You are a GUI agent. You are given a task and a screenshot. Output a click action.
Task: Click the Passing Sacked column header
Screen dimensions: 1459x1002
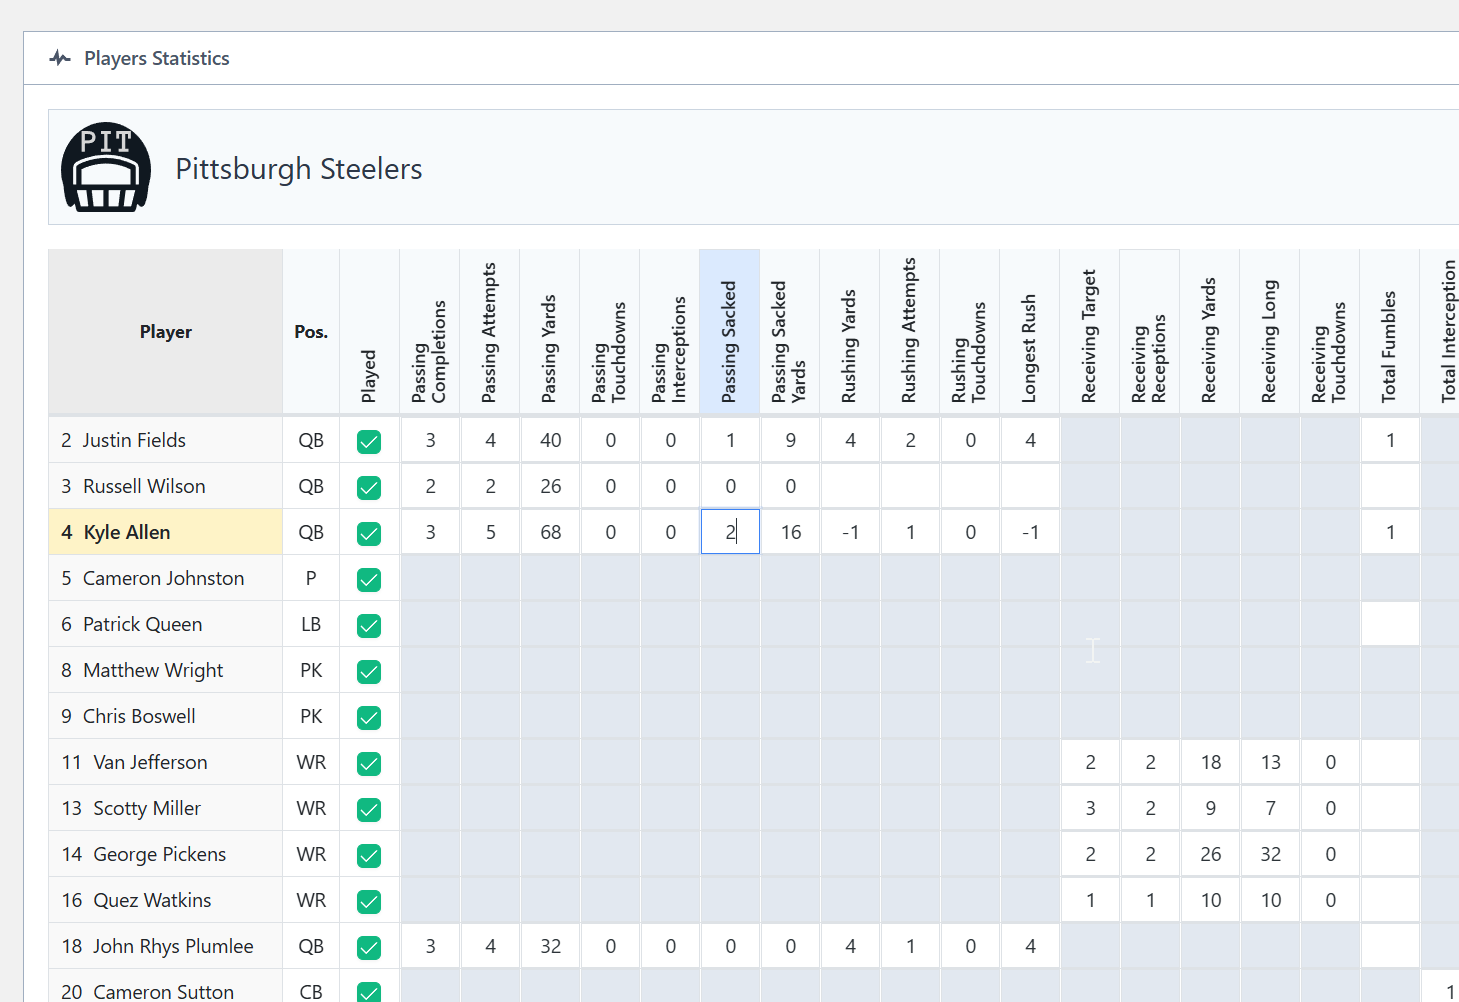point(730,332)
